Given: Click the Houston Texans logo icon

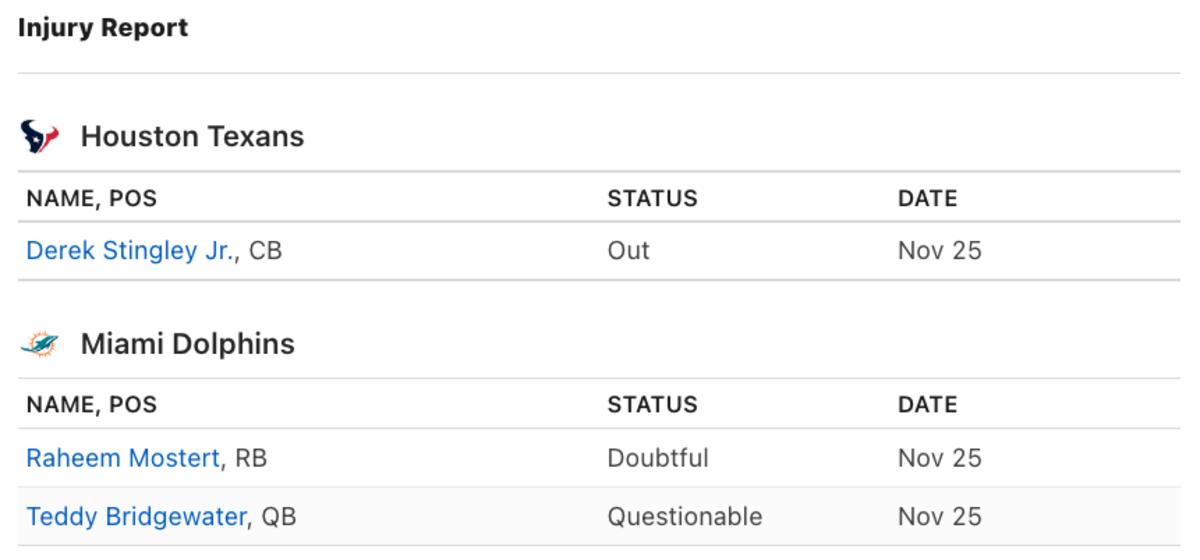Looking at the screenshot, I should (40, 136).
